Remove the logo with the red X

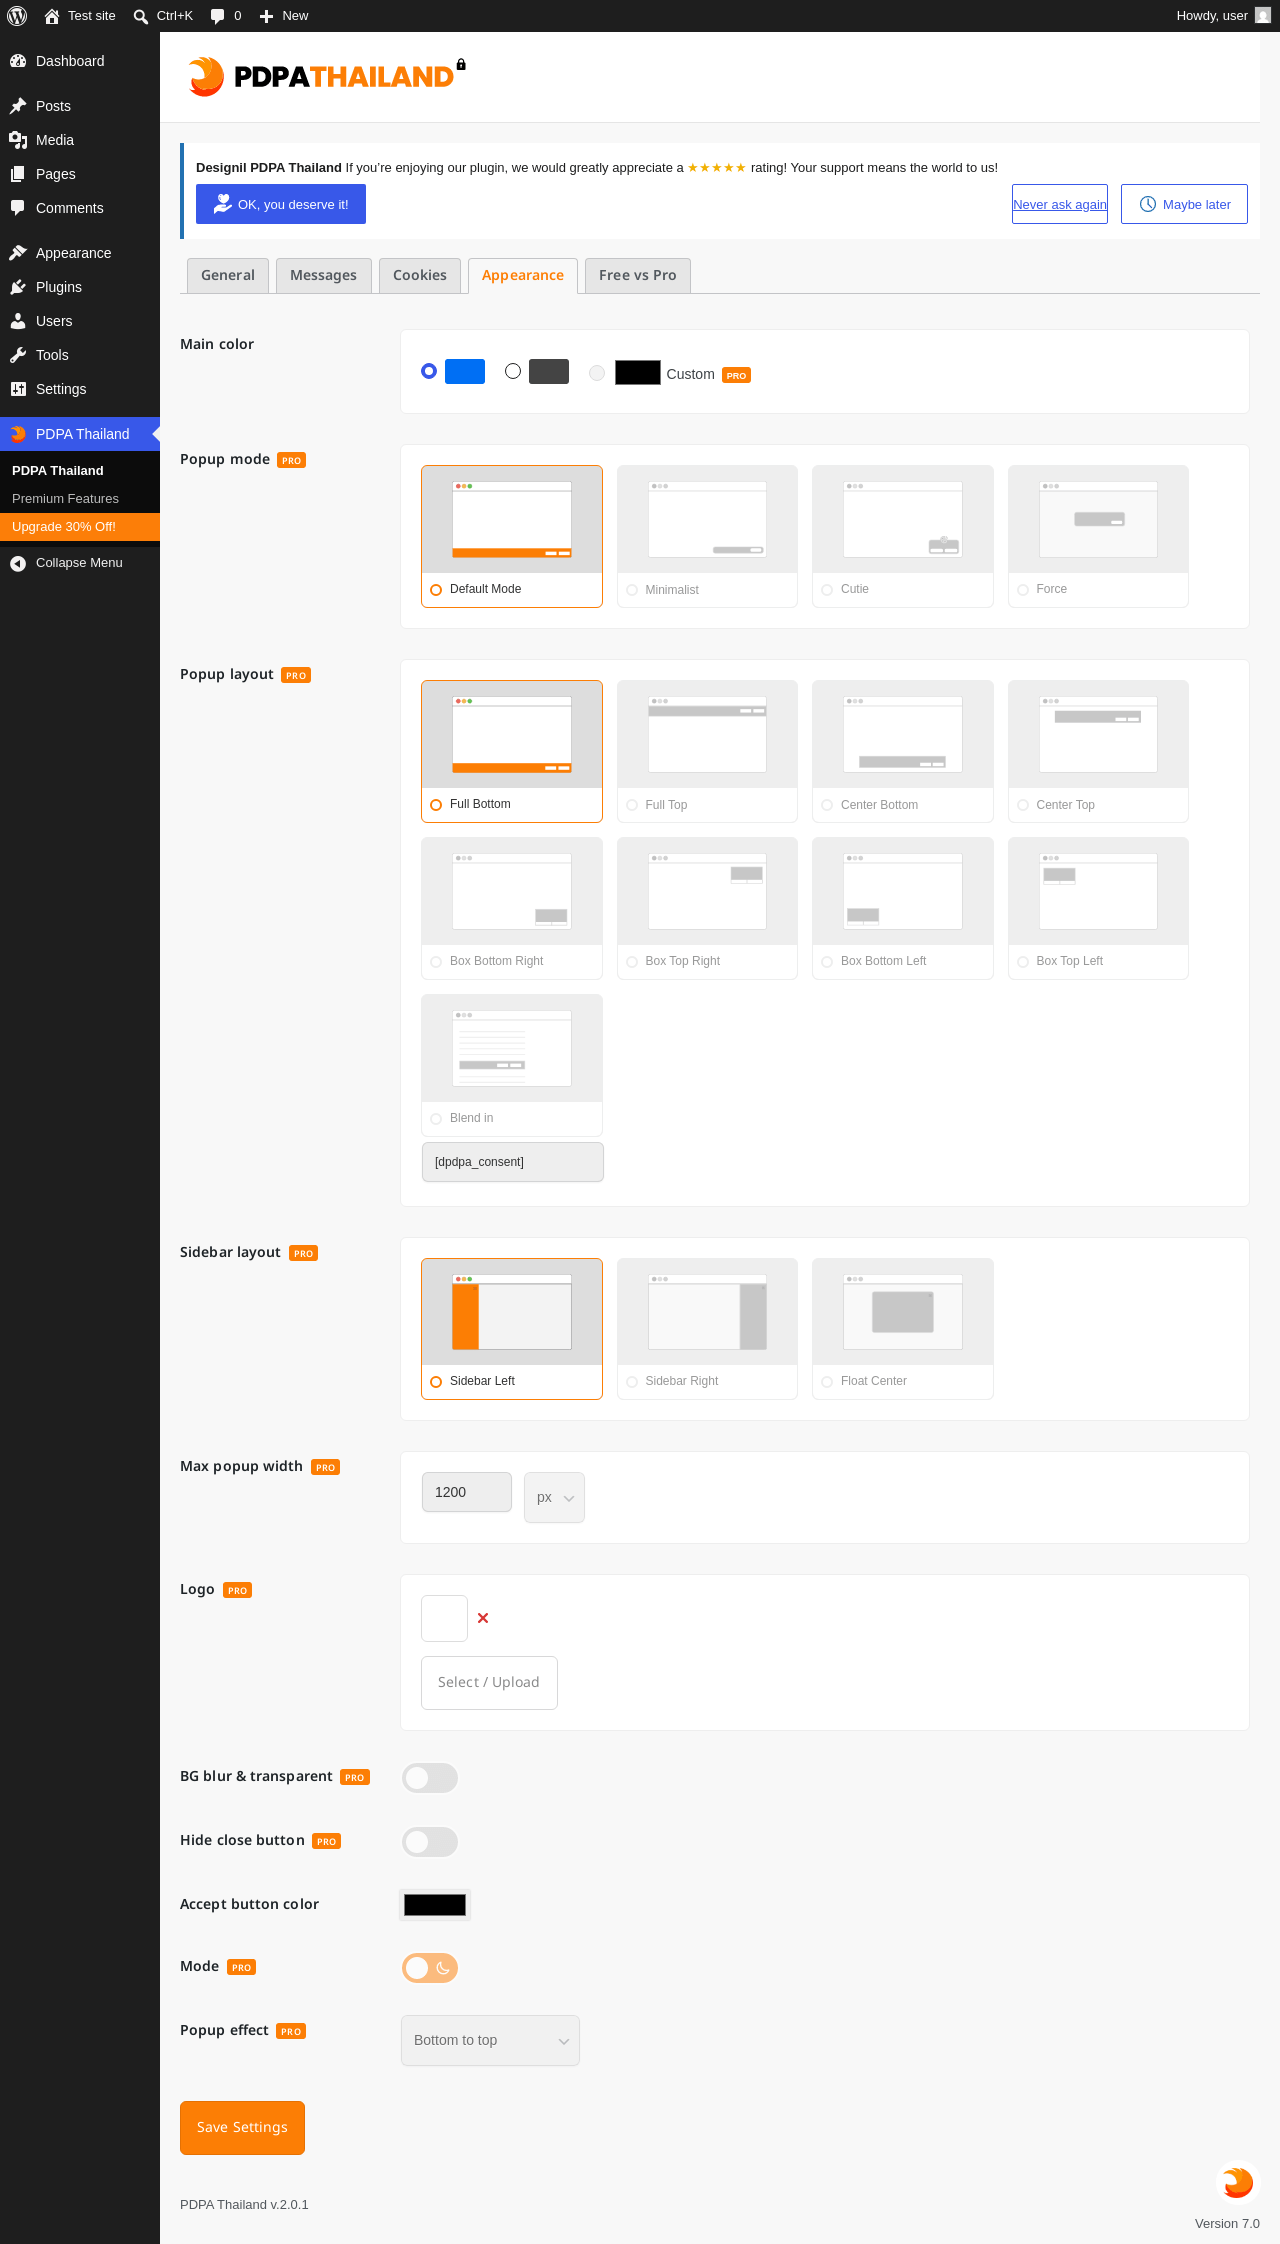(x=483, y=1618)
